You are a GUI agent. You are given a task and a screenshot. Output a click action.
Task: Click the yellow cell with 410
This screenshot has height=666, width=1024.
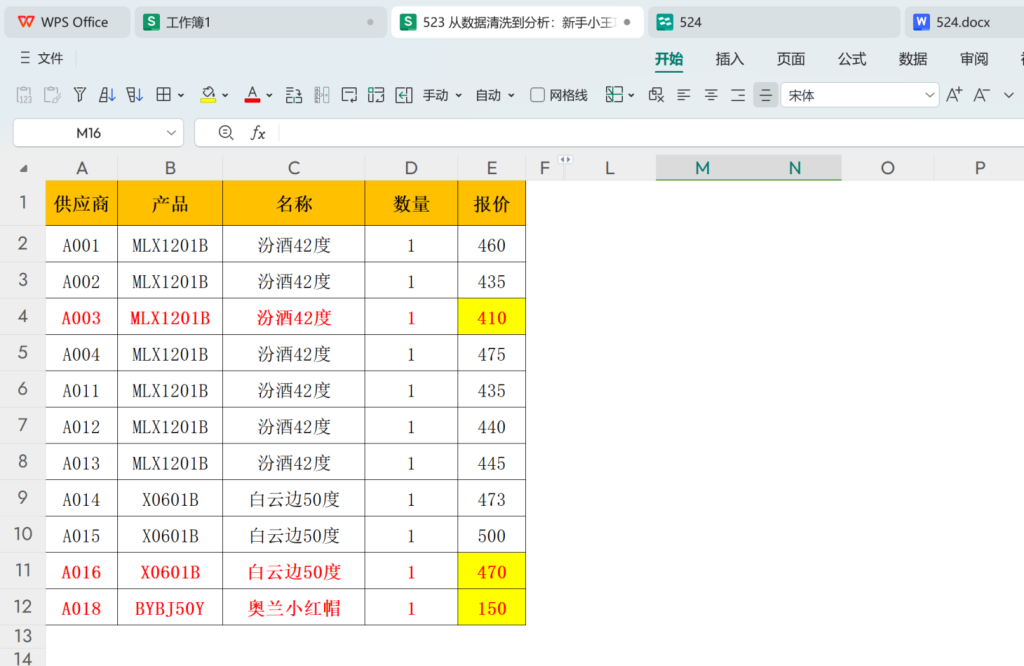(x=492, y=317)
